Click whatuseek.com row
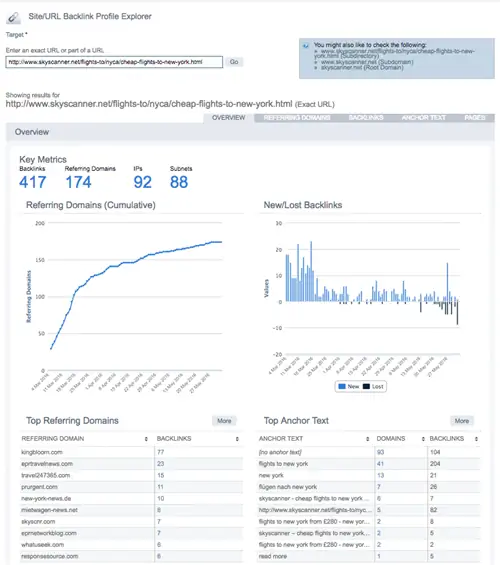Screen dimensions: 500x565 (x=131, y=544)
